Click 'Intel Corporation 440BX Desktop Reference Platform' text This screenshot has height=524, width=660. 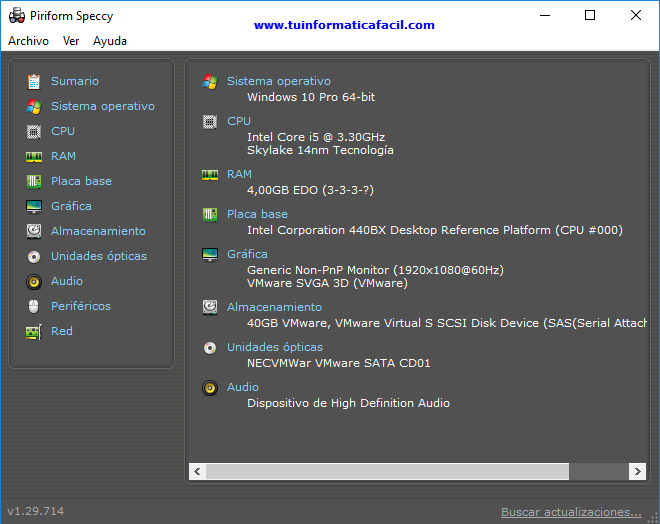[399, 230]
